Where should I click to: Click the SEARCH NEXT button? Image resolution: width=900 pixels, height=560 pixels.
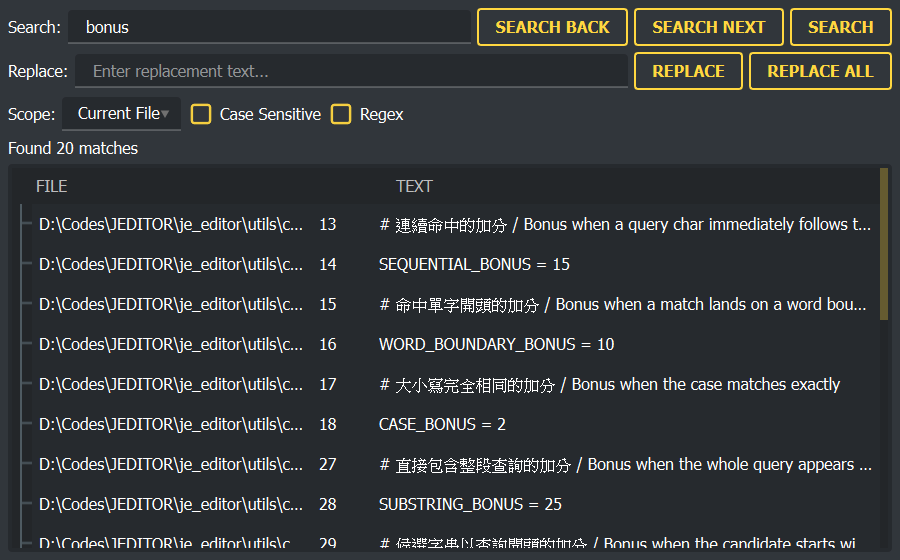pos(708,27)
